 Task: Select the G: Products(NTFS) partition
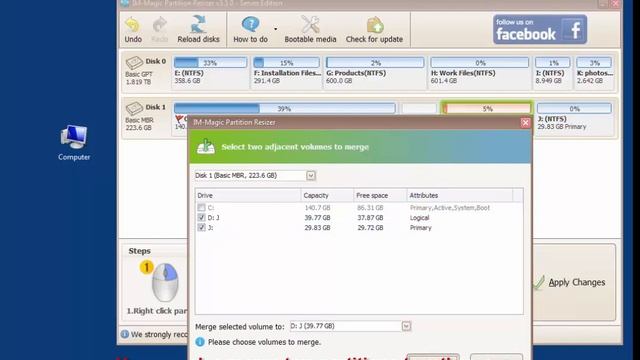point(375,72)
